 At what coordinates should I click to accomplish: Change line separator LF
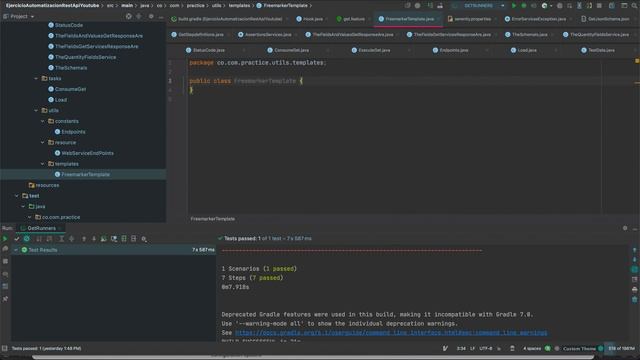472,348
